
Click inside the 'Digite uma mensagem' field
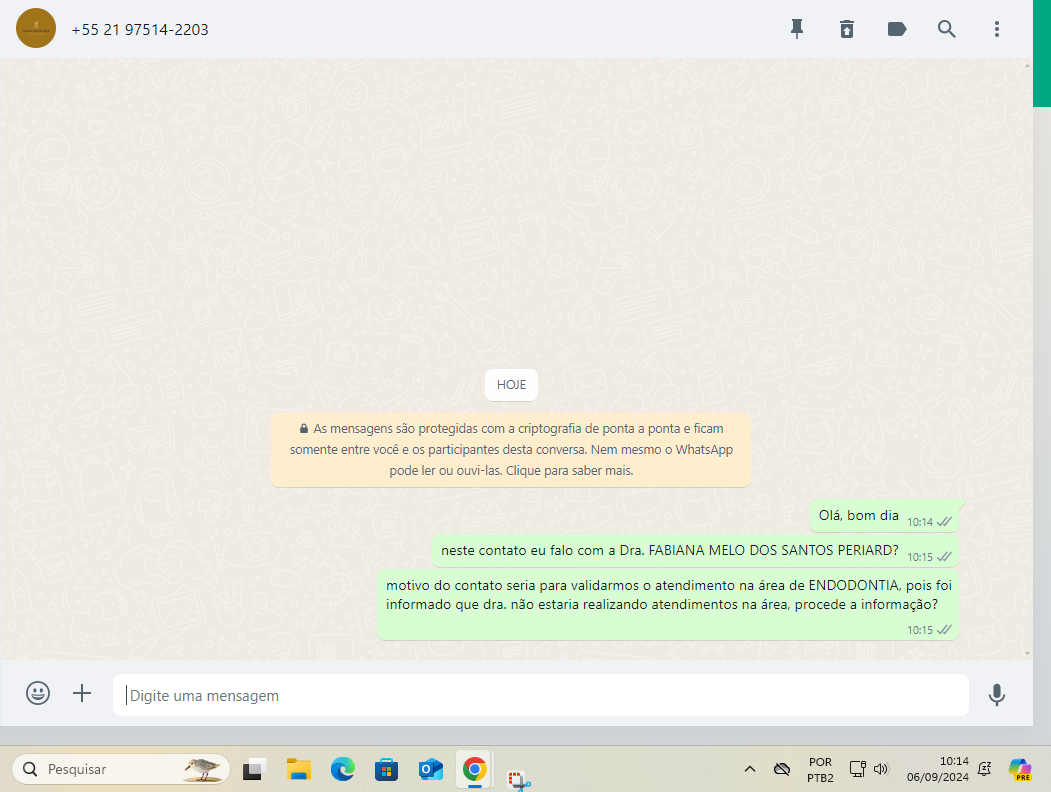[540, 695]
